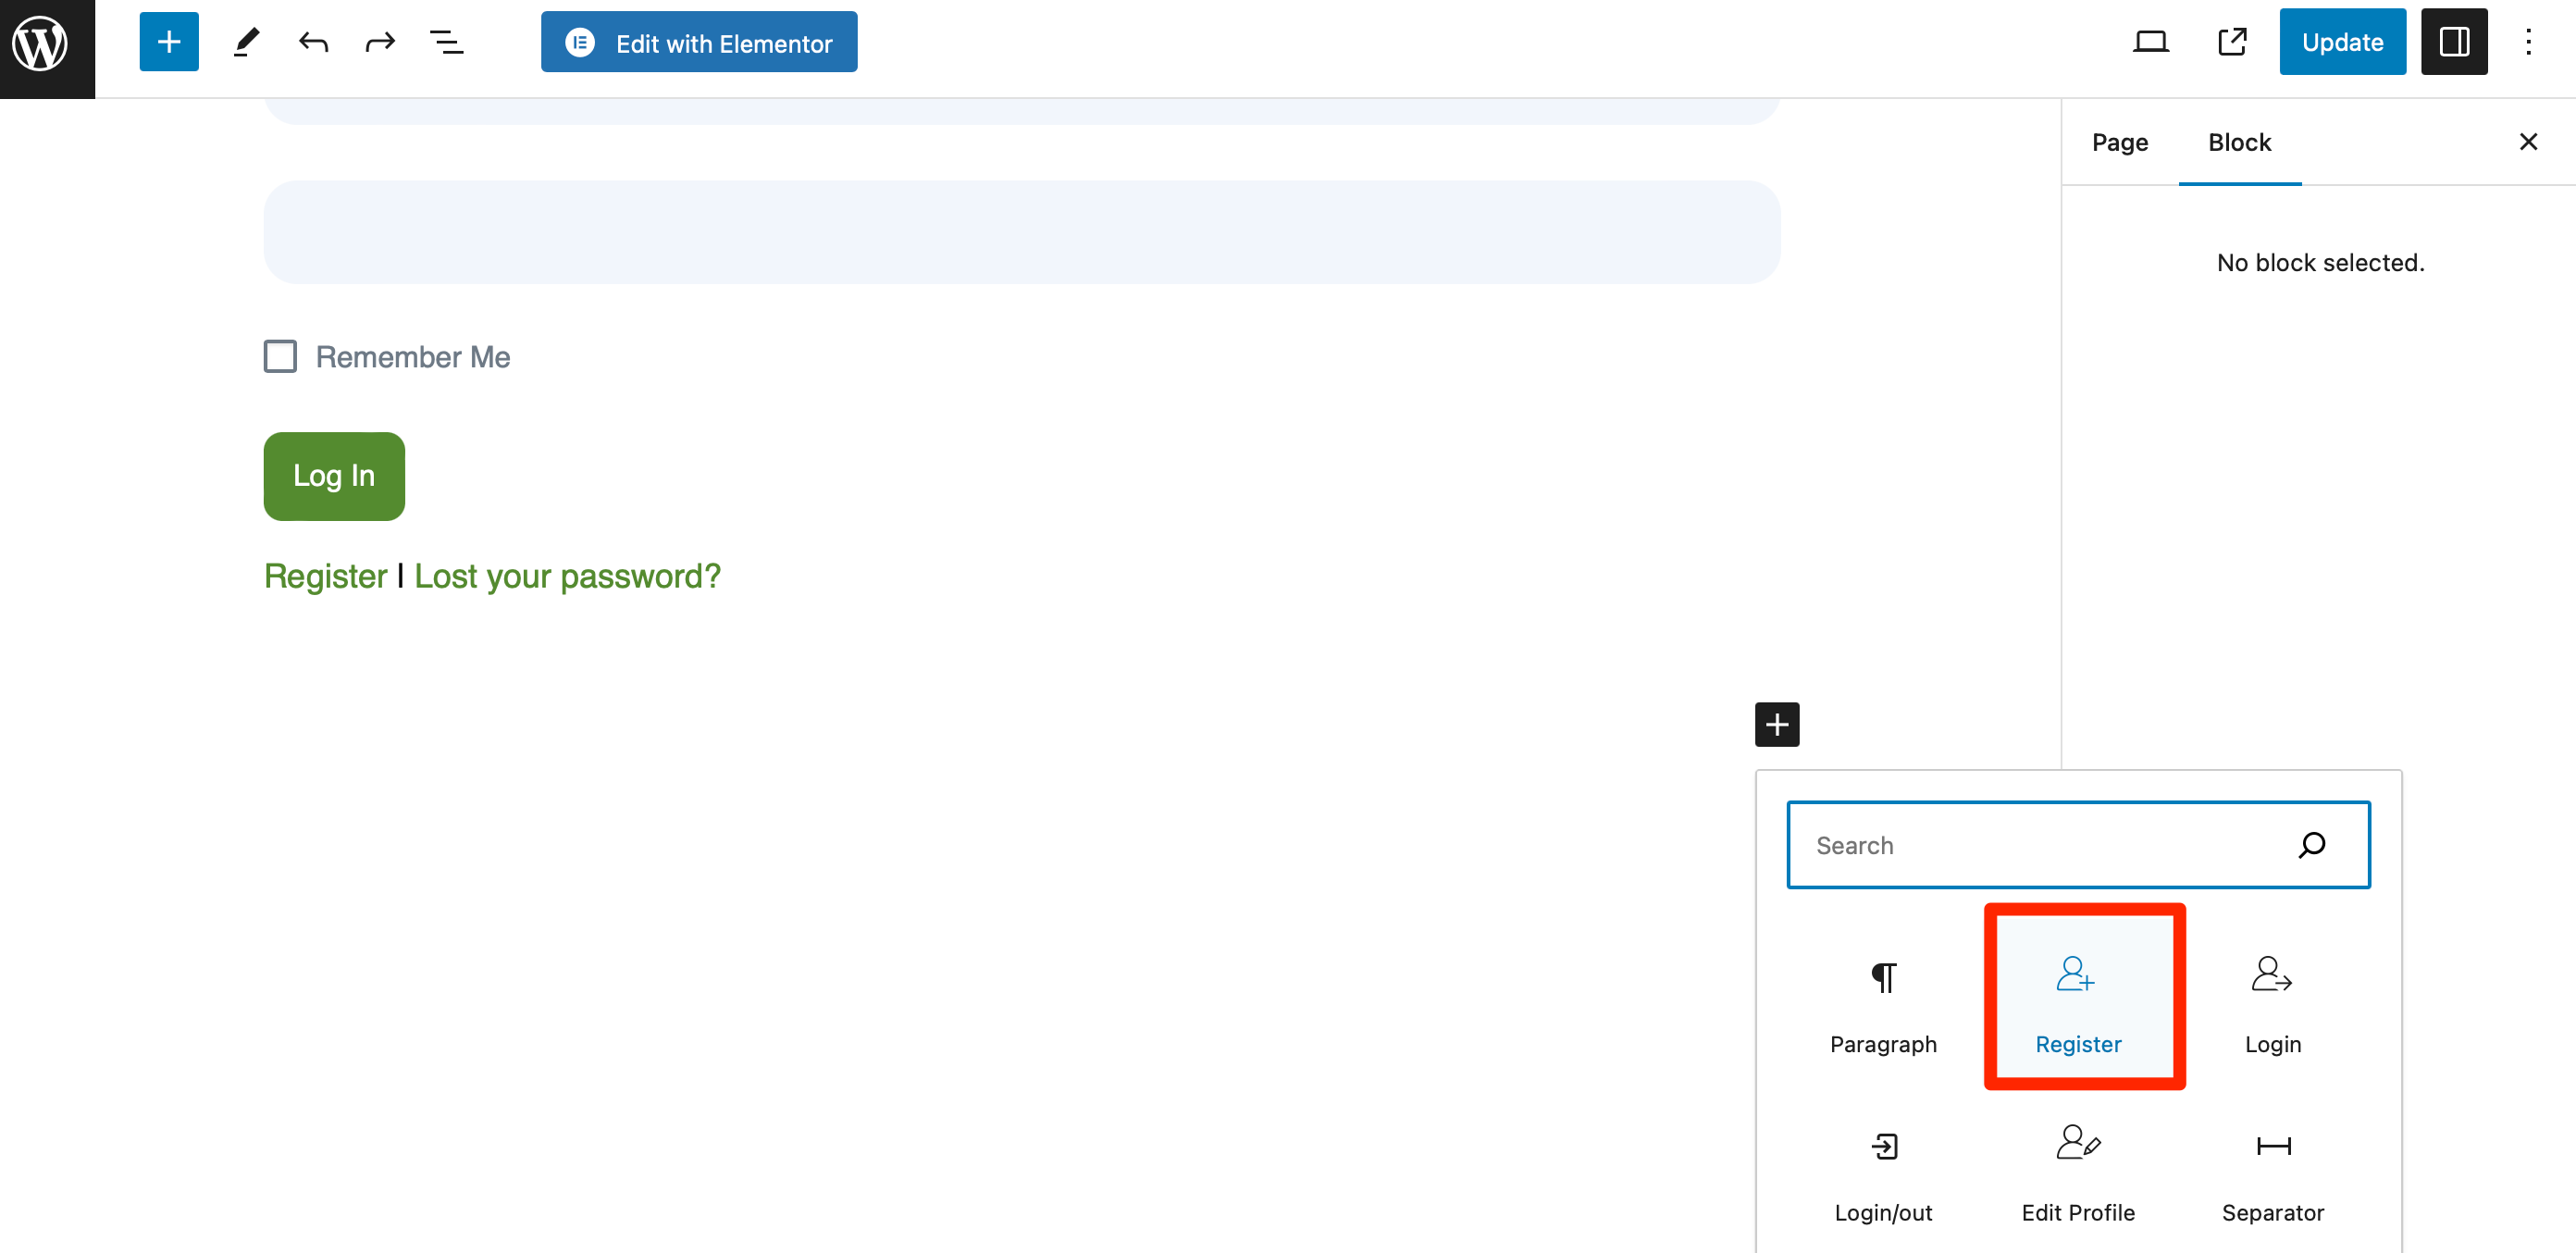Redo the last change
2576x1253 pixels.
coord(380,42)
